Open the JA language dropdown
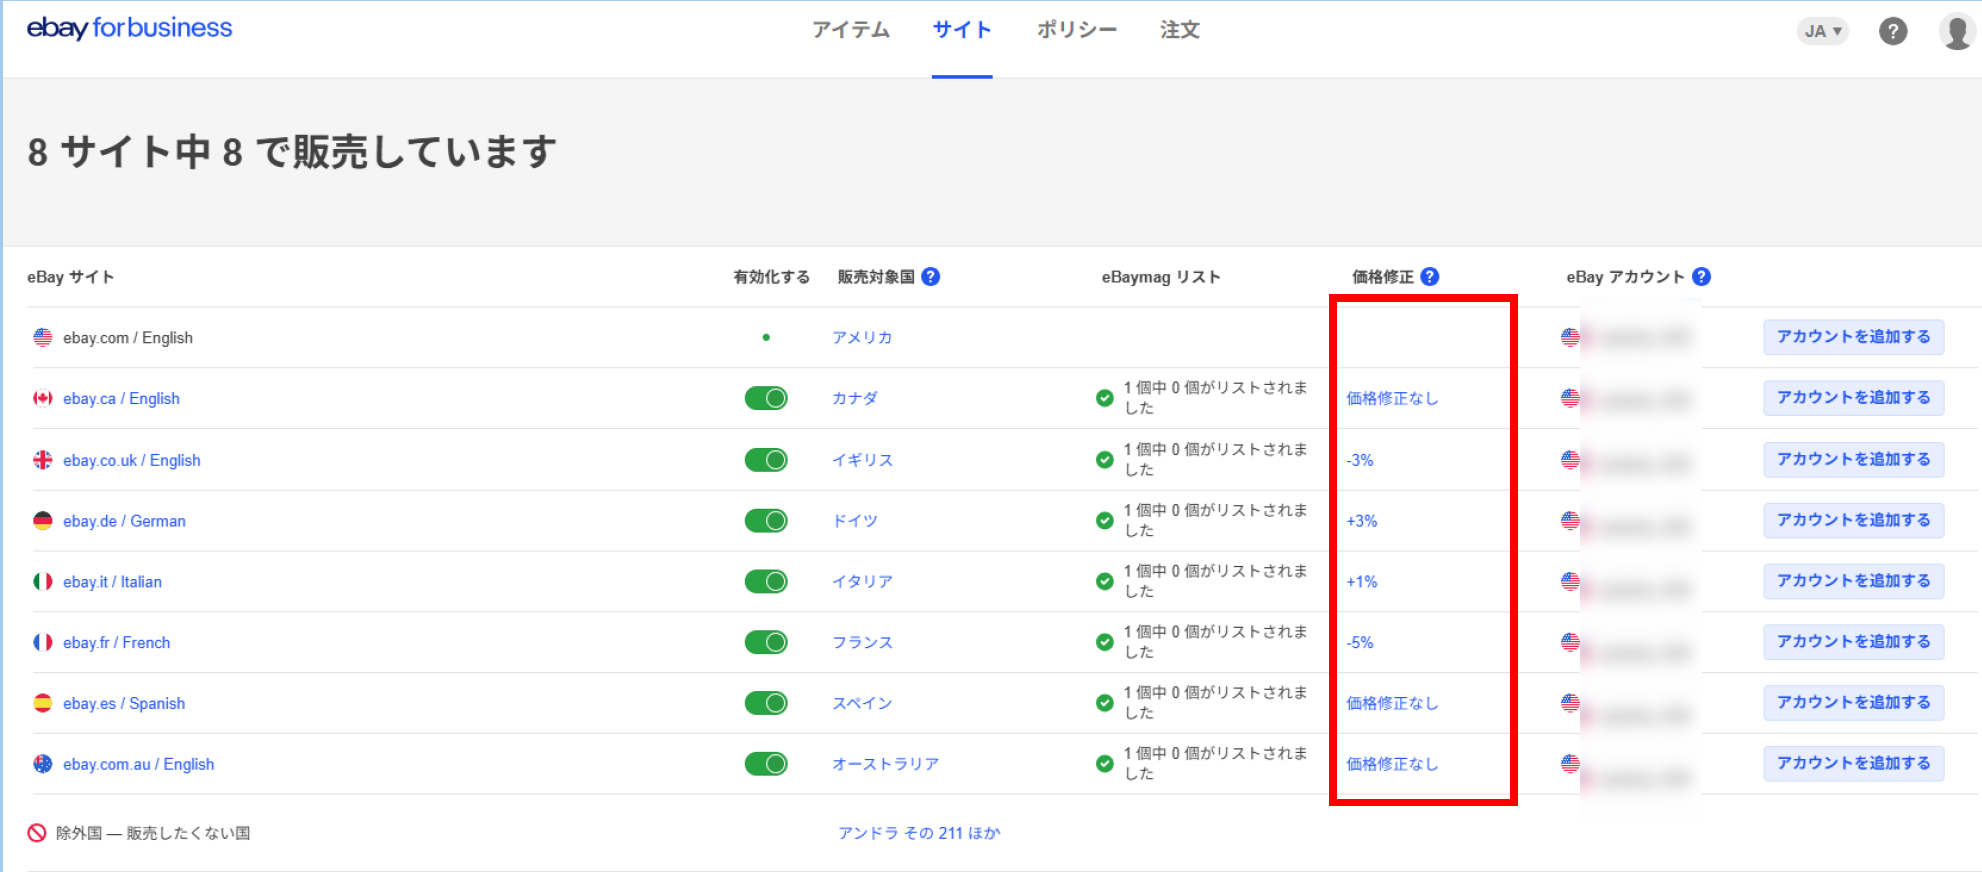1982x872 pixels. click(1822, 31)
